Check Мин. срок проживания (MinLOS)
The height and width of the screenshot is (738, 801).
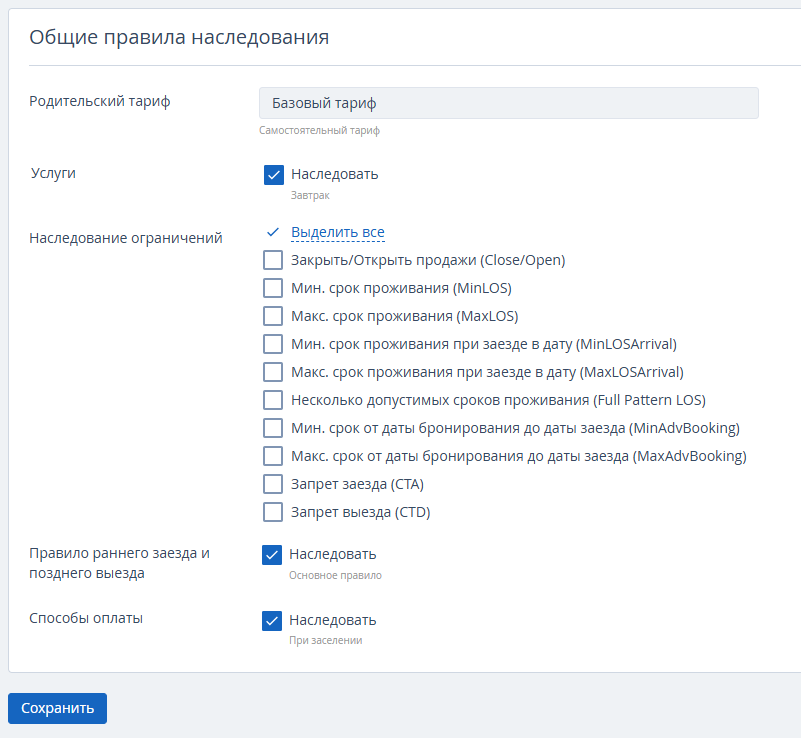pyautogui.click(x=273, y=288)
